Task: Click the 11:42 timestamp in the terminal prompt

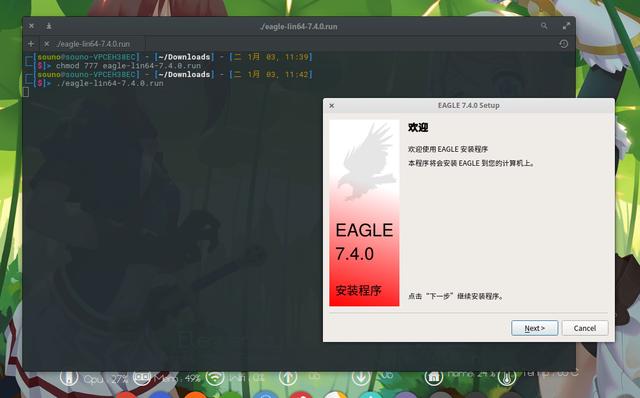Action: pos(296,74)
